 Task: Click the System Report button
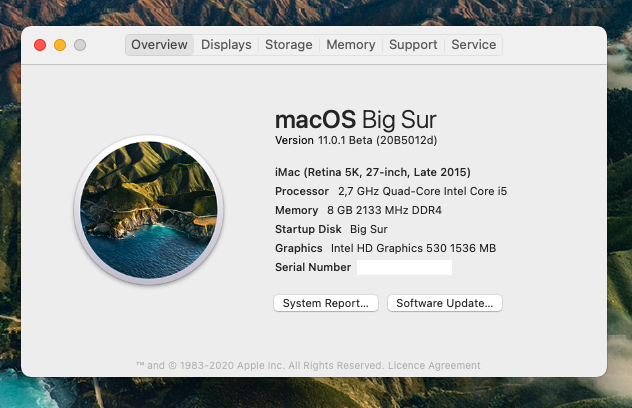pyautogui.click(x=326, y=303)
